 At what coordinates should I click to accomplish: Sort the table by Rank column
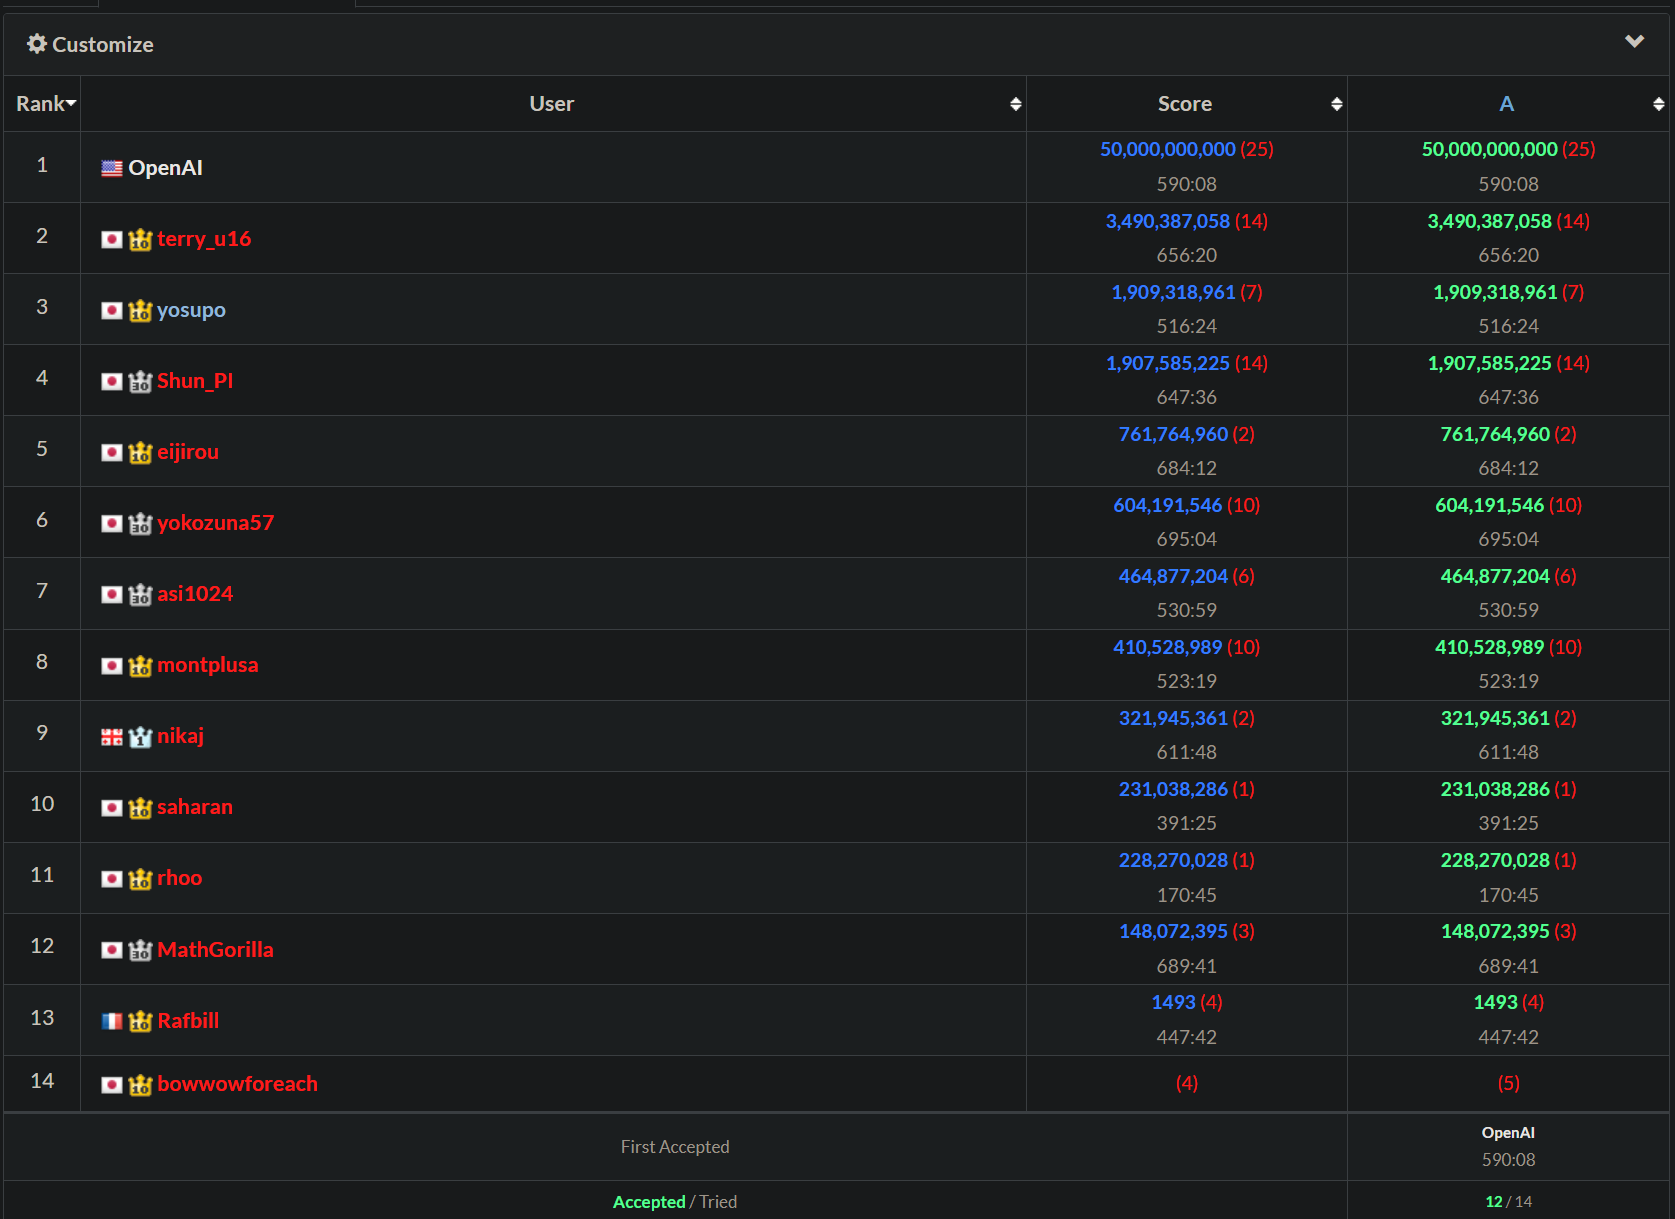click(45, 104)
